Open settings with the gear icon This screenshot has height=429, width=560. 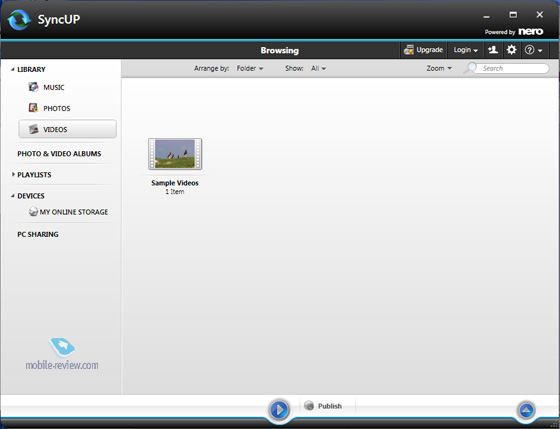[x=511, y=50]
